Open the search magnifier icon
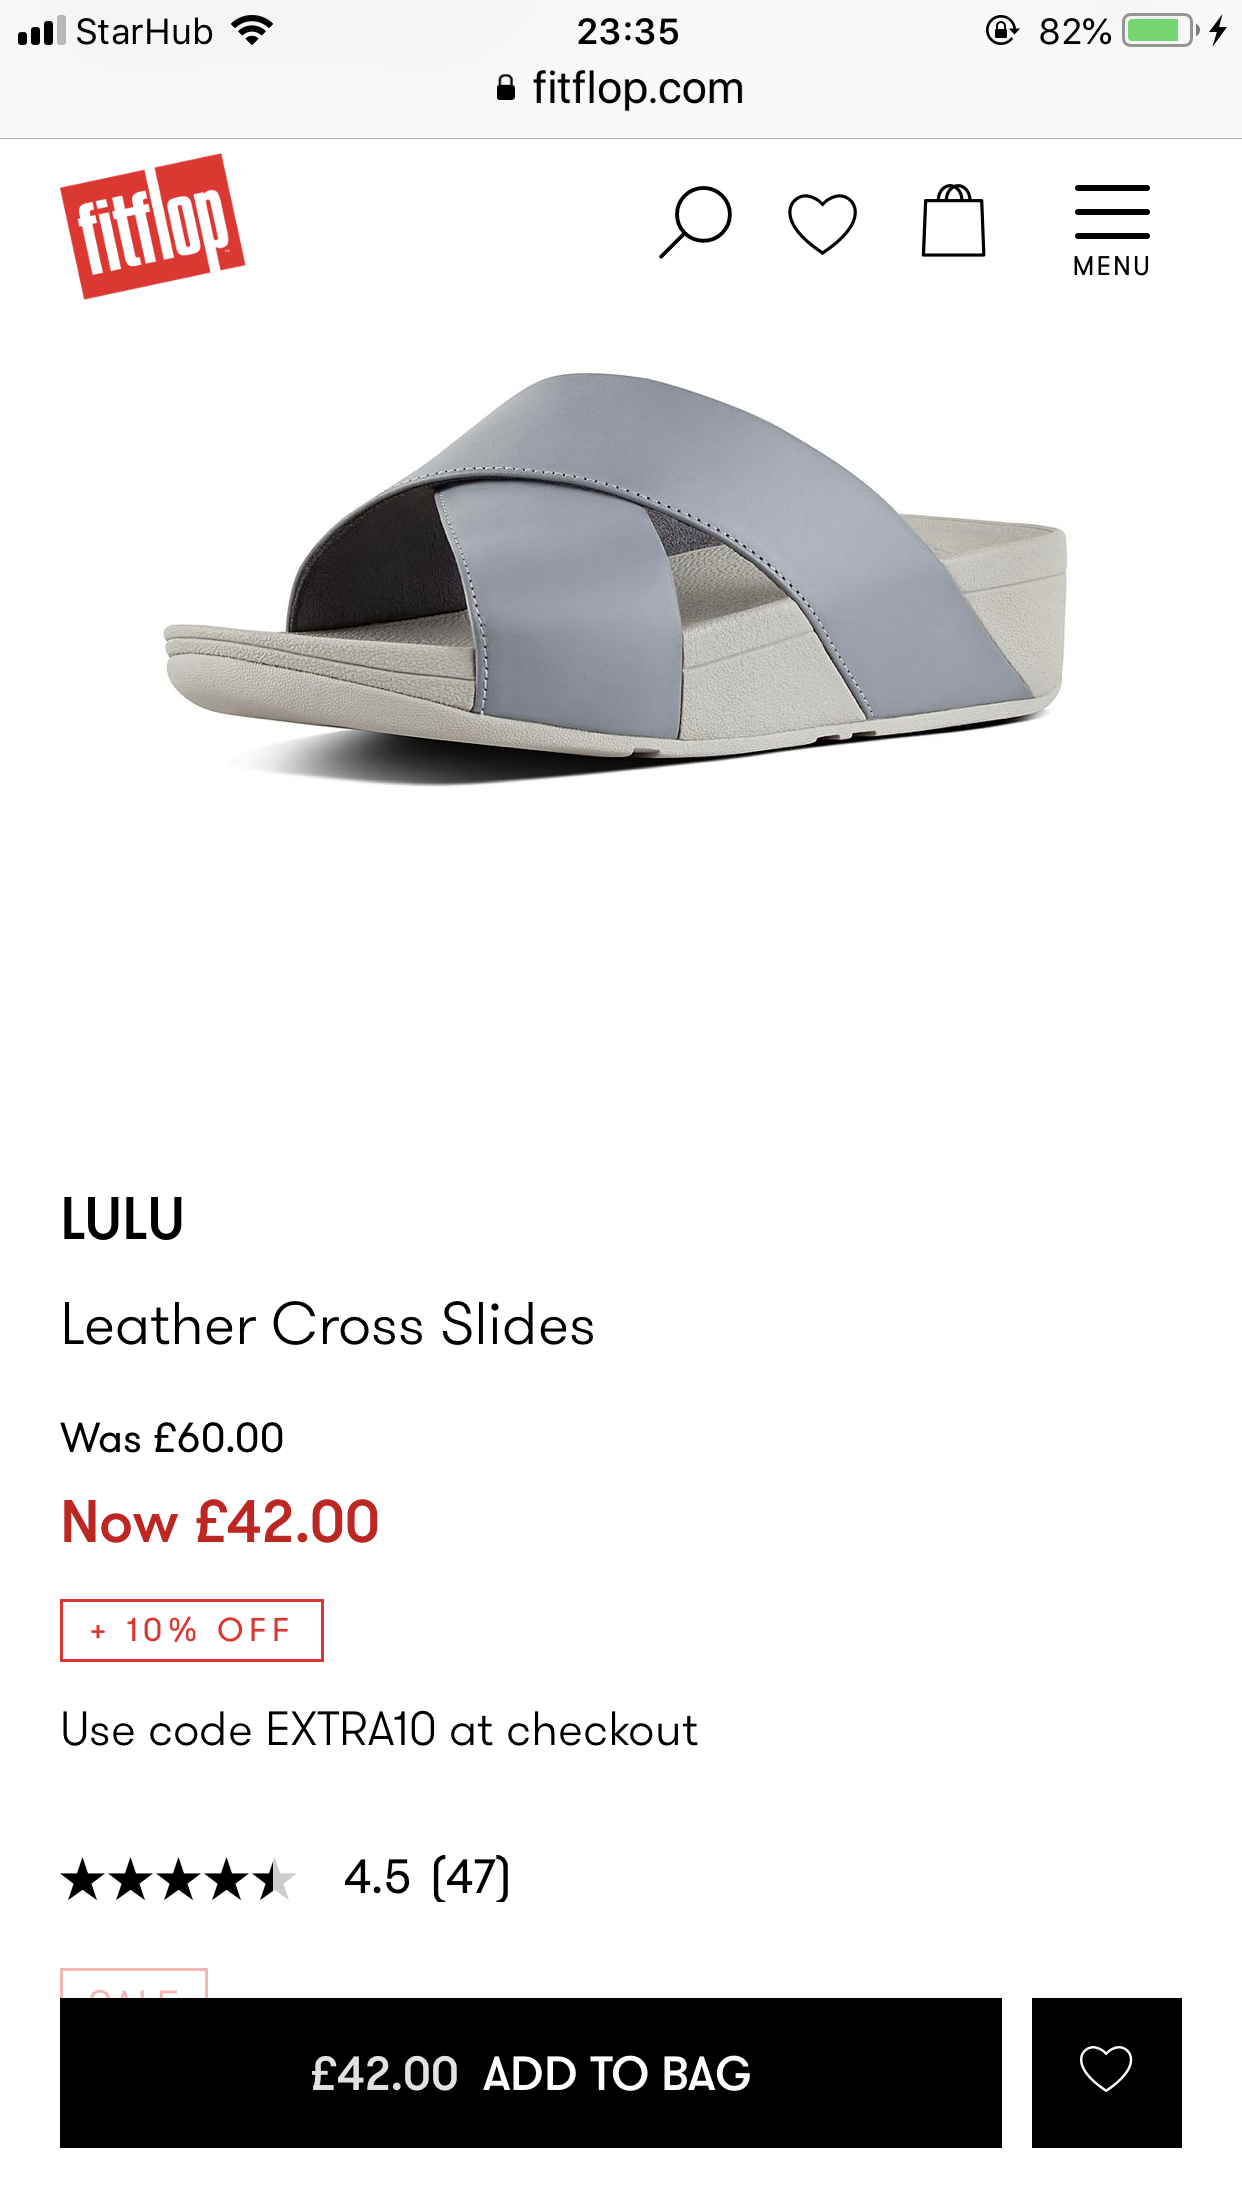 tap(696, 222)
